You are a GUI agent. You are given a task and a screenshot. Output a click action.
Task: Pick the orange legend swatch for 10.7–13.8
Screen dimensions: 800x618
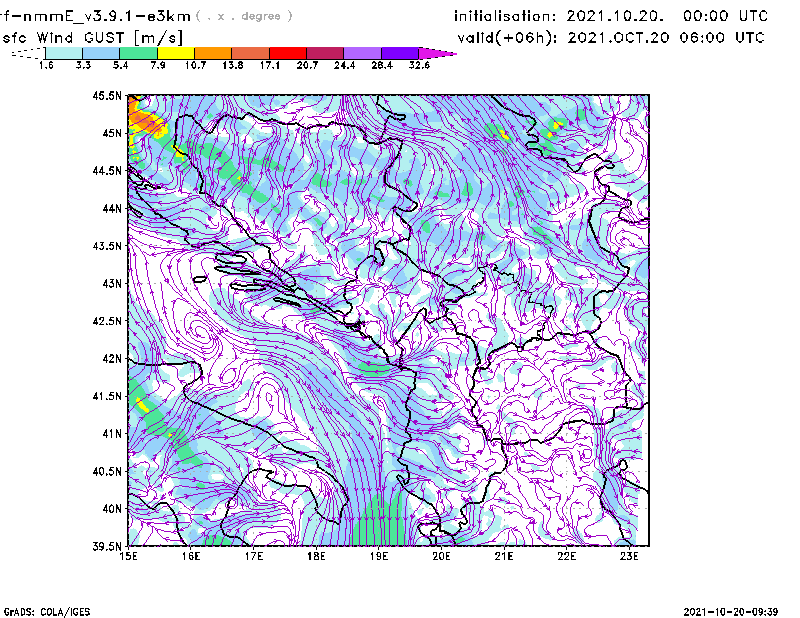coord(213,53)
